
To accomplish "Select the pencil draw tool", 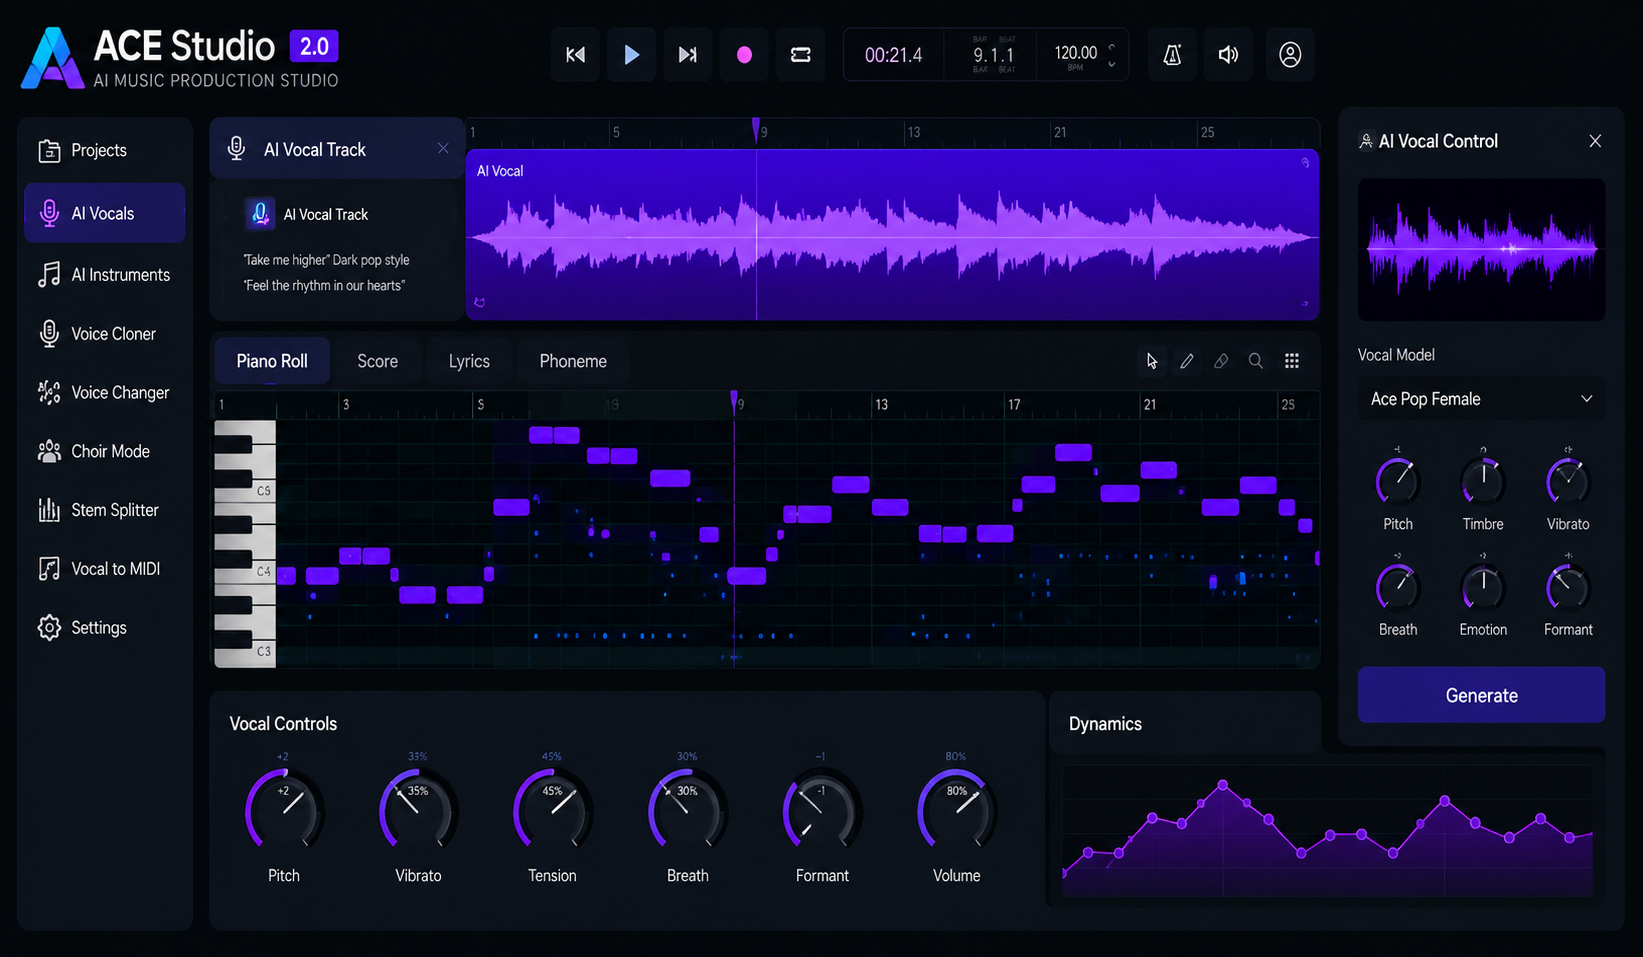I will (x=1187, y=361).
